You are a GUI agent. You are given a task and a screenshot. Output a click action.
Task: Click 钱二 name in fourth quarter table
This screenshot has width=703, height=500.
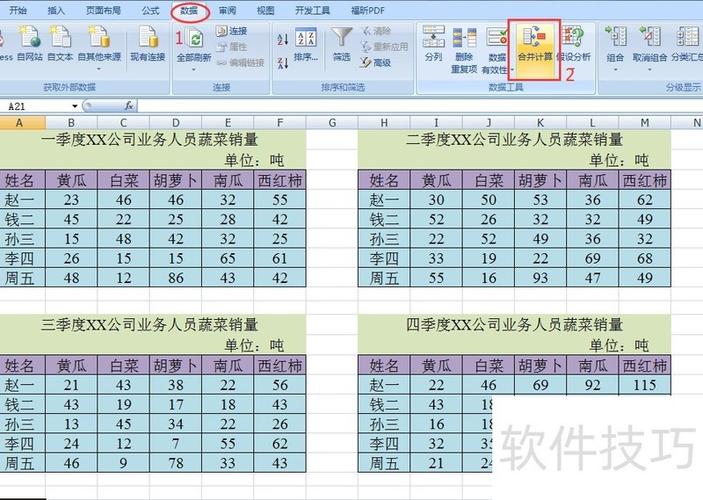[384, 404]
